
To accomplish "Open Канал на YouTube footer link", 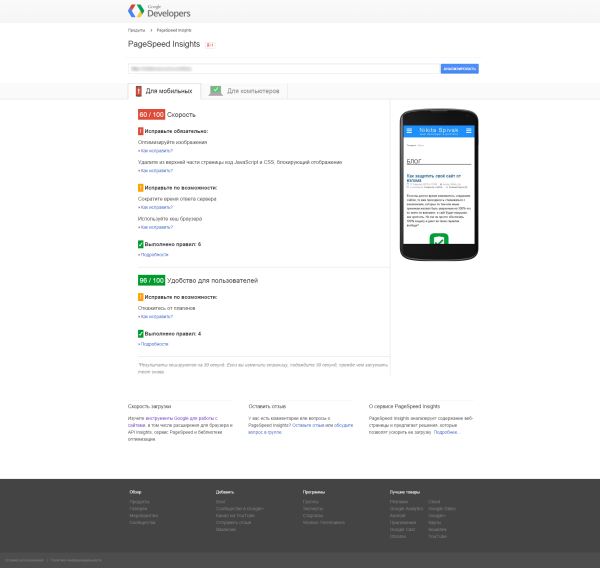I will (235, 516).
